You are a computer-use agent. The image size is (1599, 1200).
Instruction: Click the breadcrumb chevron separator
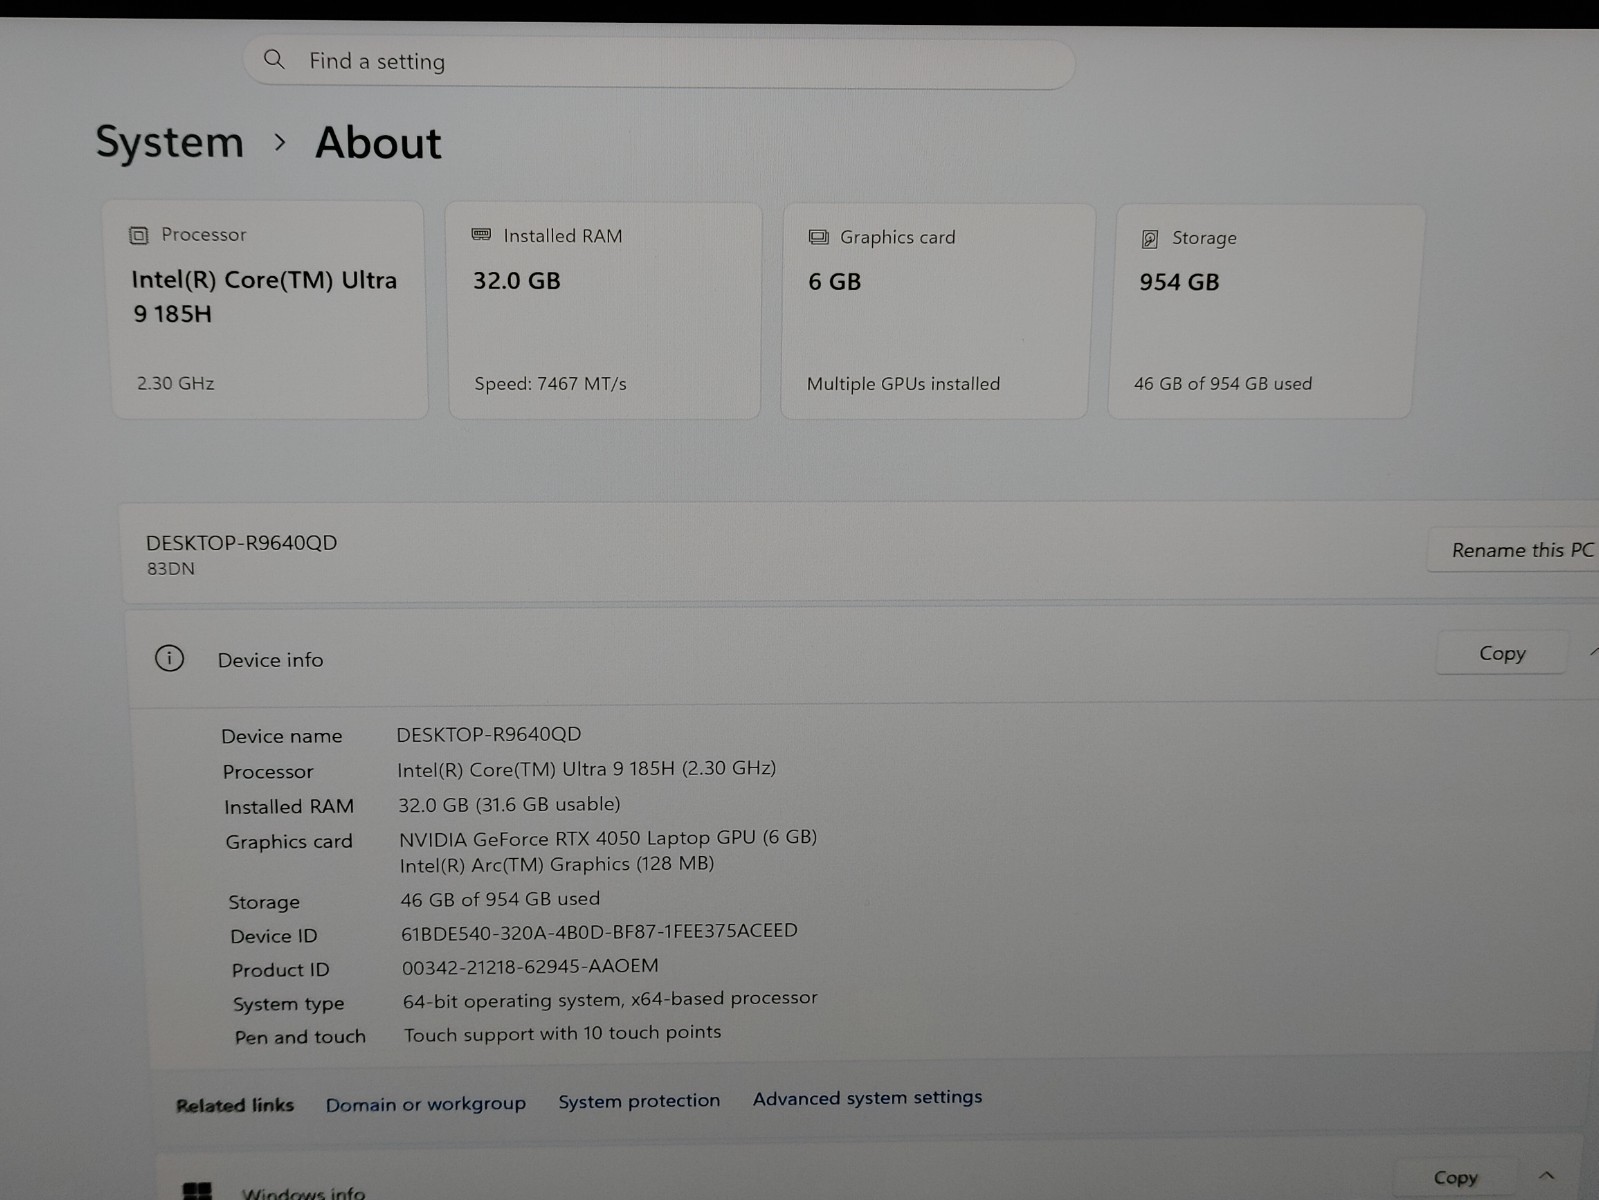[x=280, y=143]
